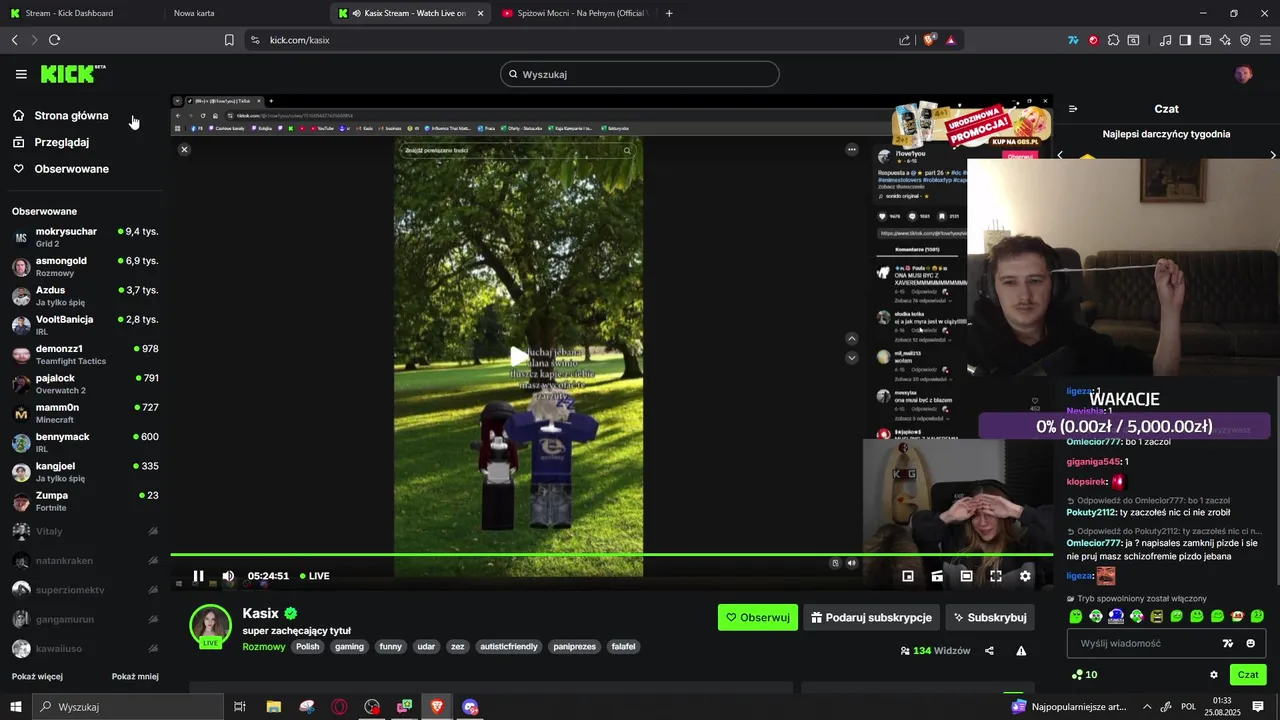The height and width of the screenshot is (720, 1280).
Task: Select the autisticfriendly tag
Action: pyautogui.click(x=508, y=647)
